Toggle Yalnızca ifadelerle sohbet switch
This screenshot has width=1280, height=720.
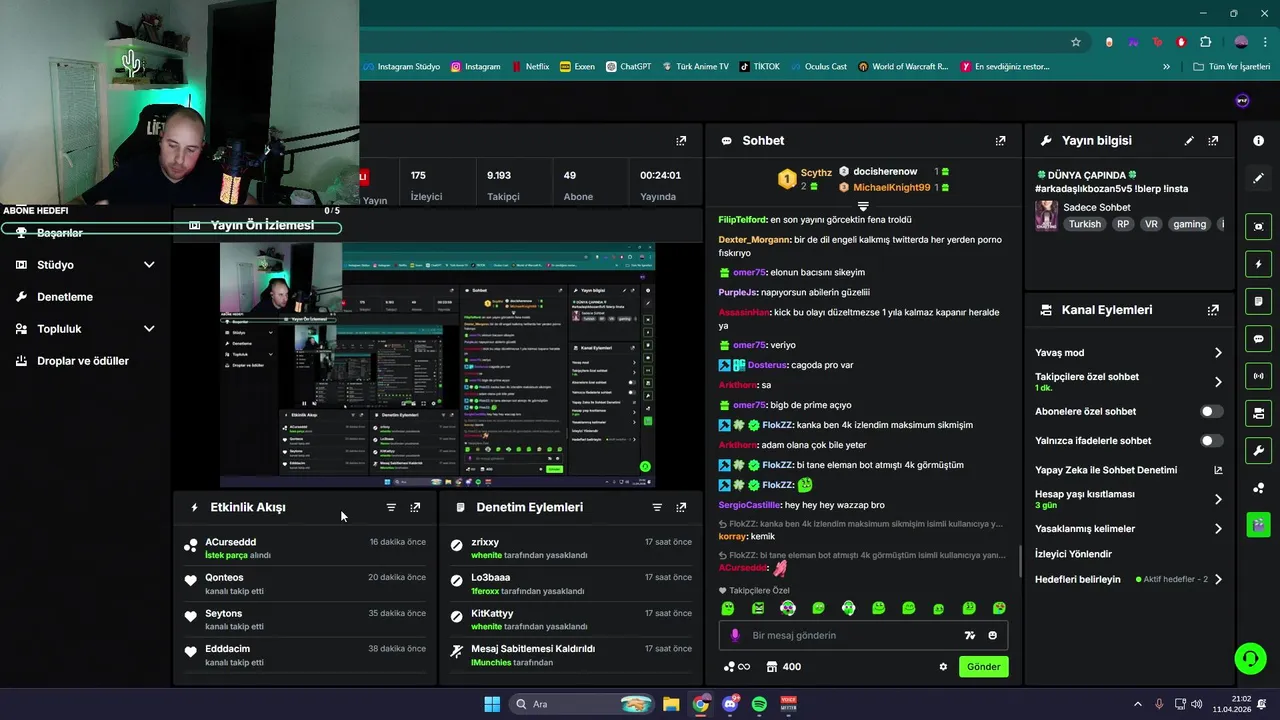1211,440
